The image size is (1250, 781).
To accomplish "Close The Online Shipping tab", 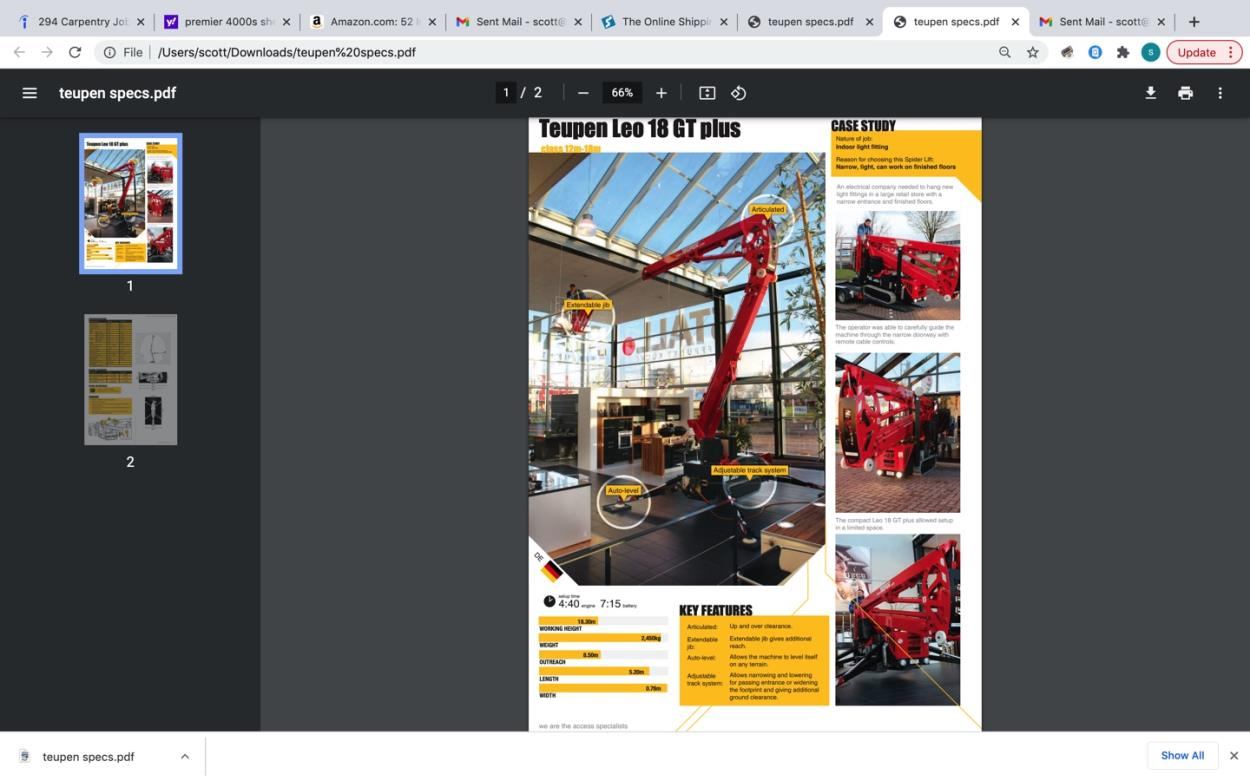I will coord(723,21).
